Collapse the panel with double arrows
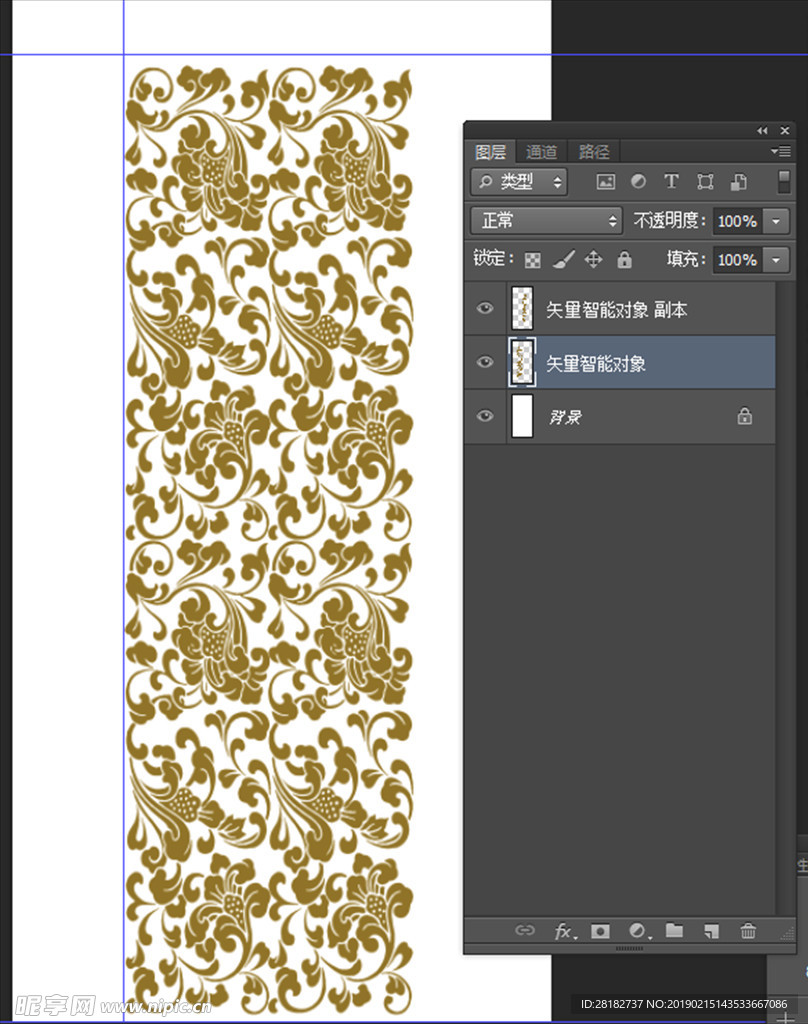Viewport: 808px width, 1024px height. [762, 131]
